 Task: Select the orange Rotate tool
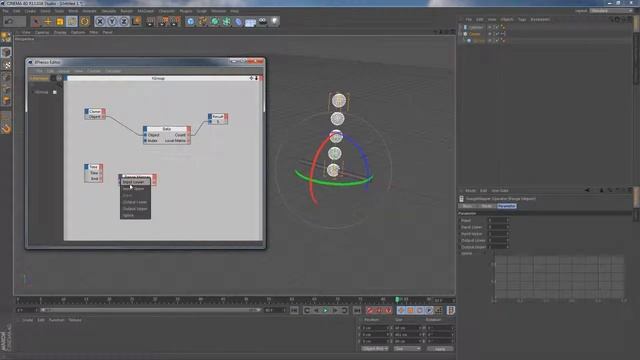(x=84, y=21)
